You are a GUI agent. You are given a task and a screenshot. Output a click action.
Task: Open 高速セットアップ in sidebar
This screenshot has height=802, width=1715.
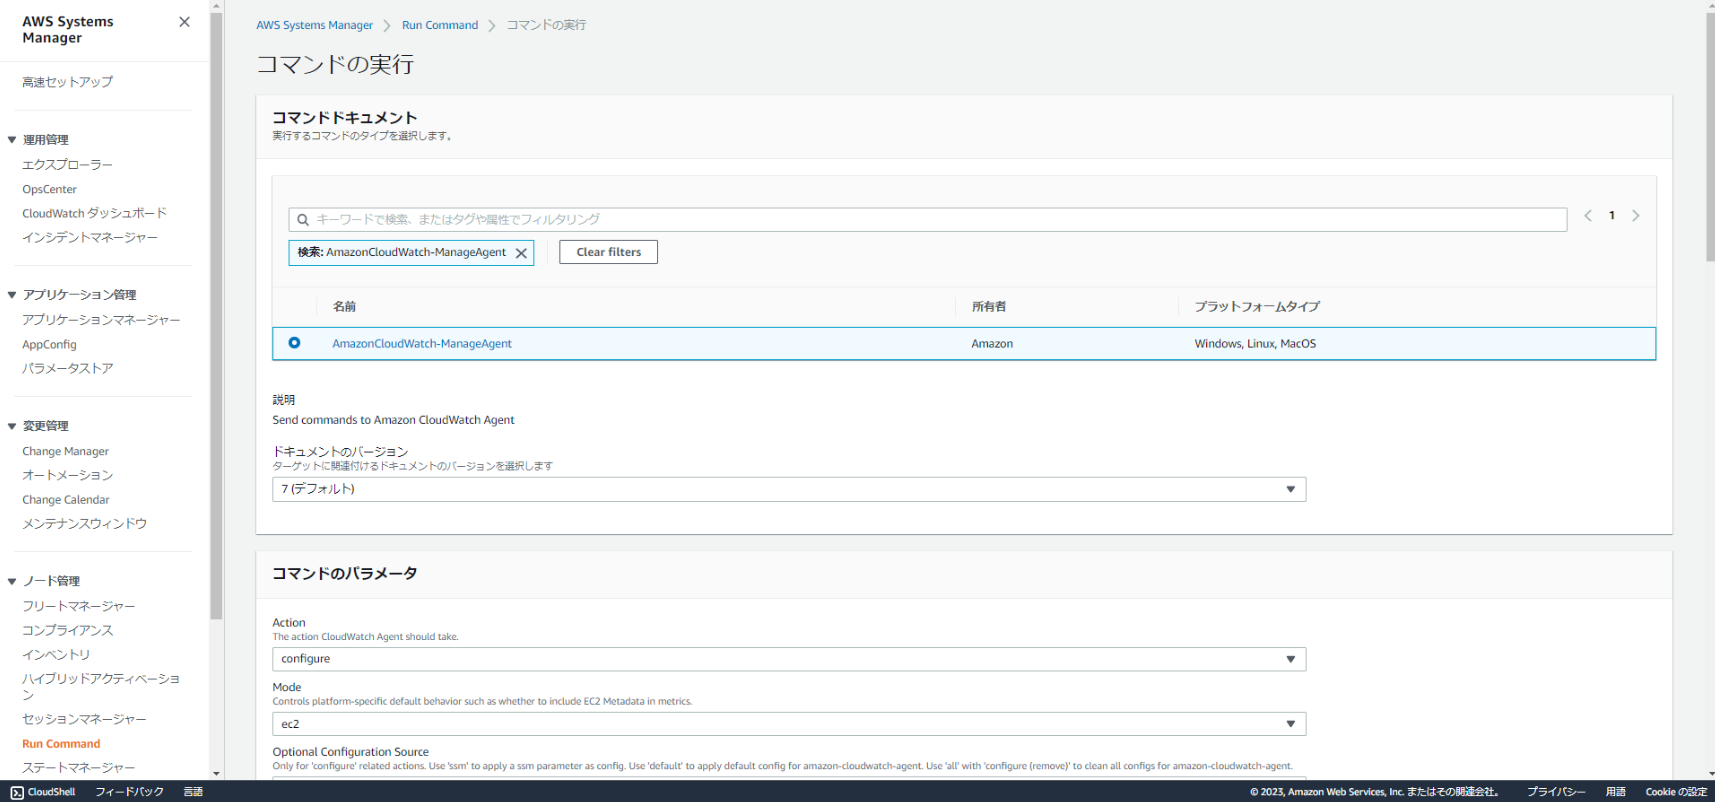[67, 82]
